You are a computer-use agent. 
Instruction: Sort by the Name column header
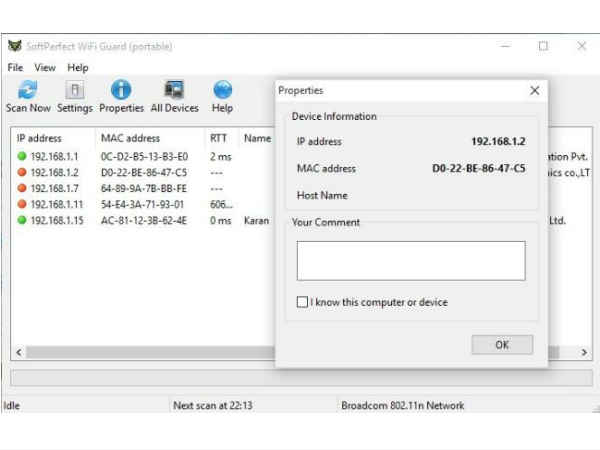click(258, 138)
